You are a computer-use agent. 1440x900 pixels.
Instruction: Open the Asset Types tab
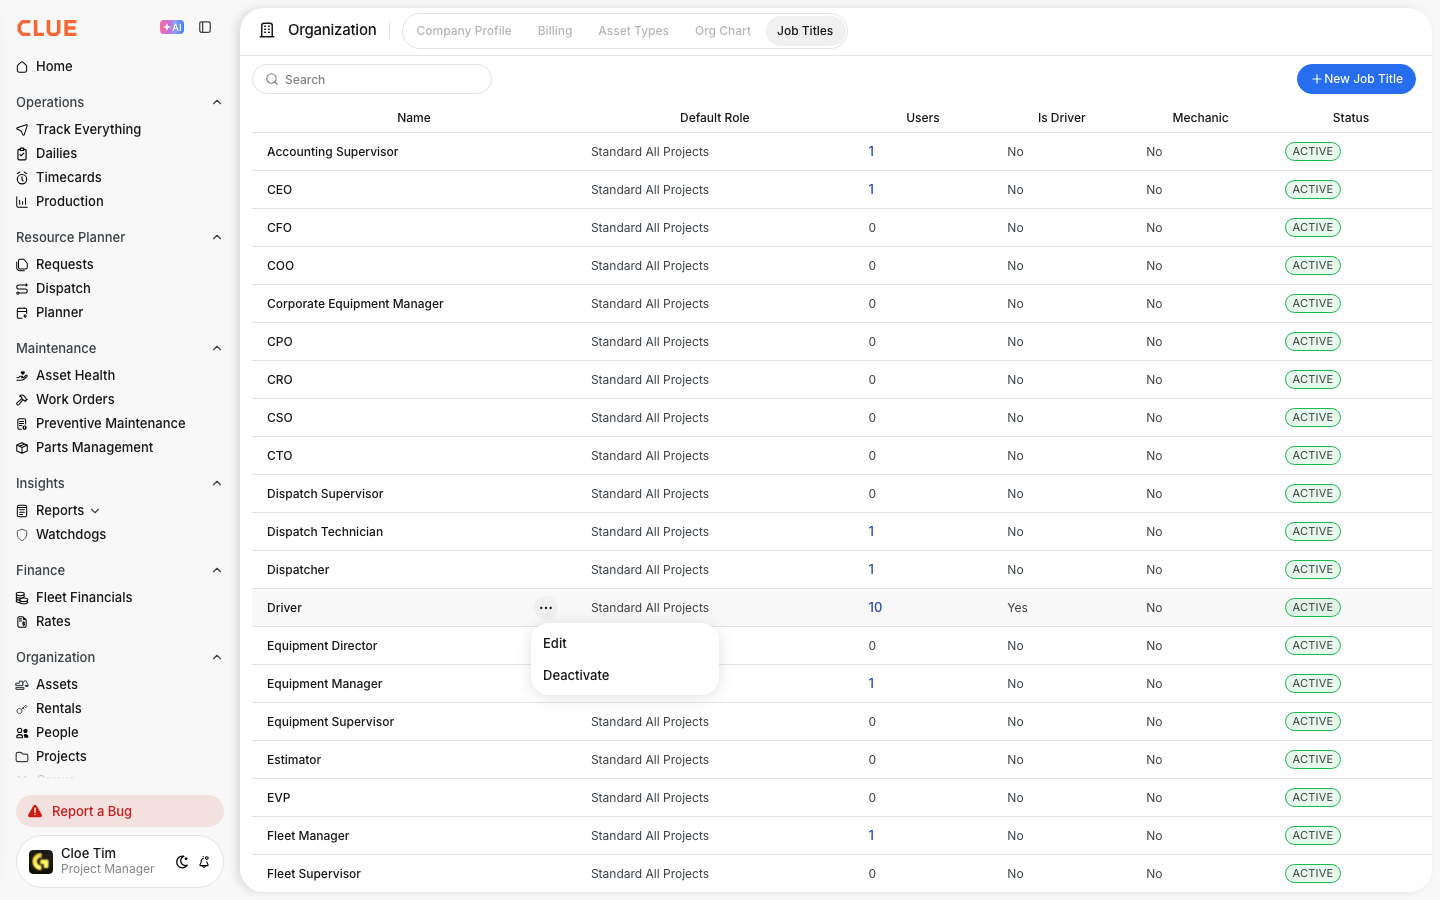633,31
